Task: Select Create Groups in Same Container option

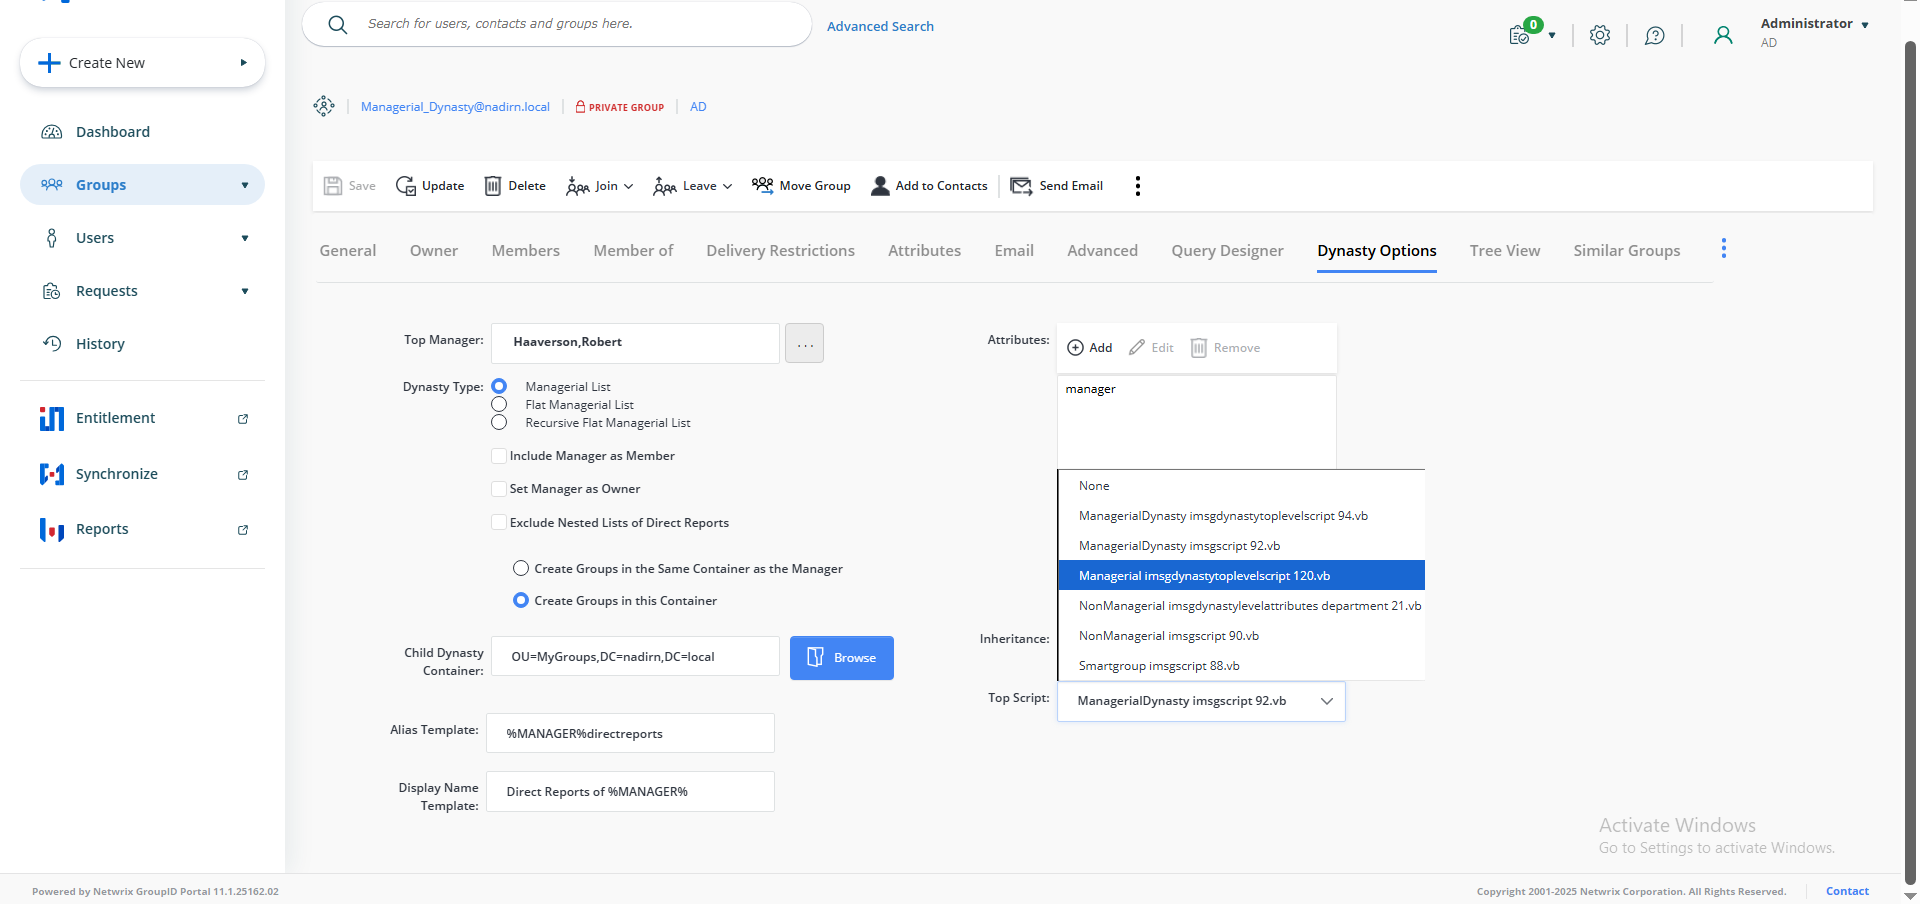Action: [x=521, y=569]
